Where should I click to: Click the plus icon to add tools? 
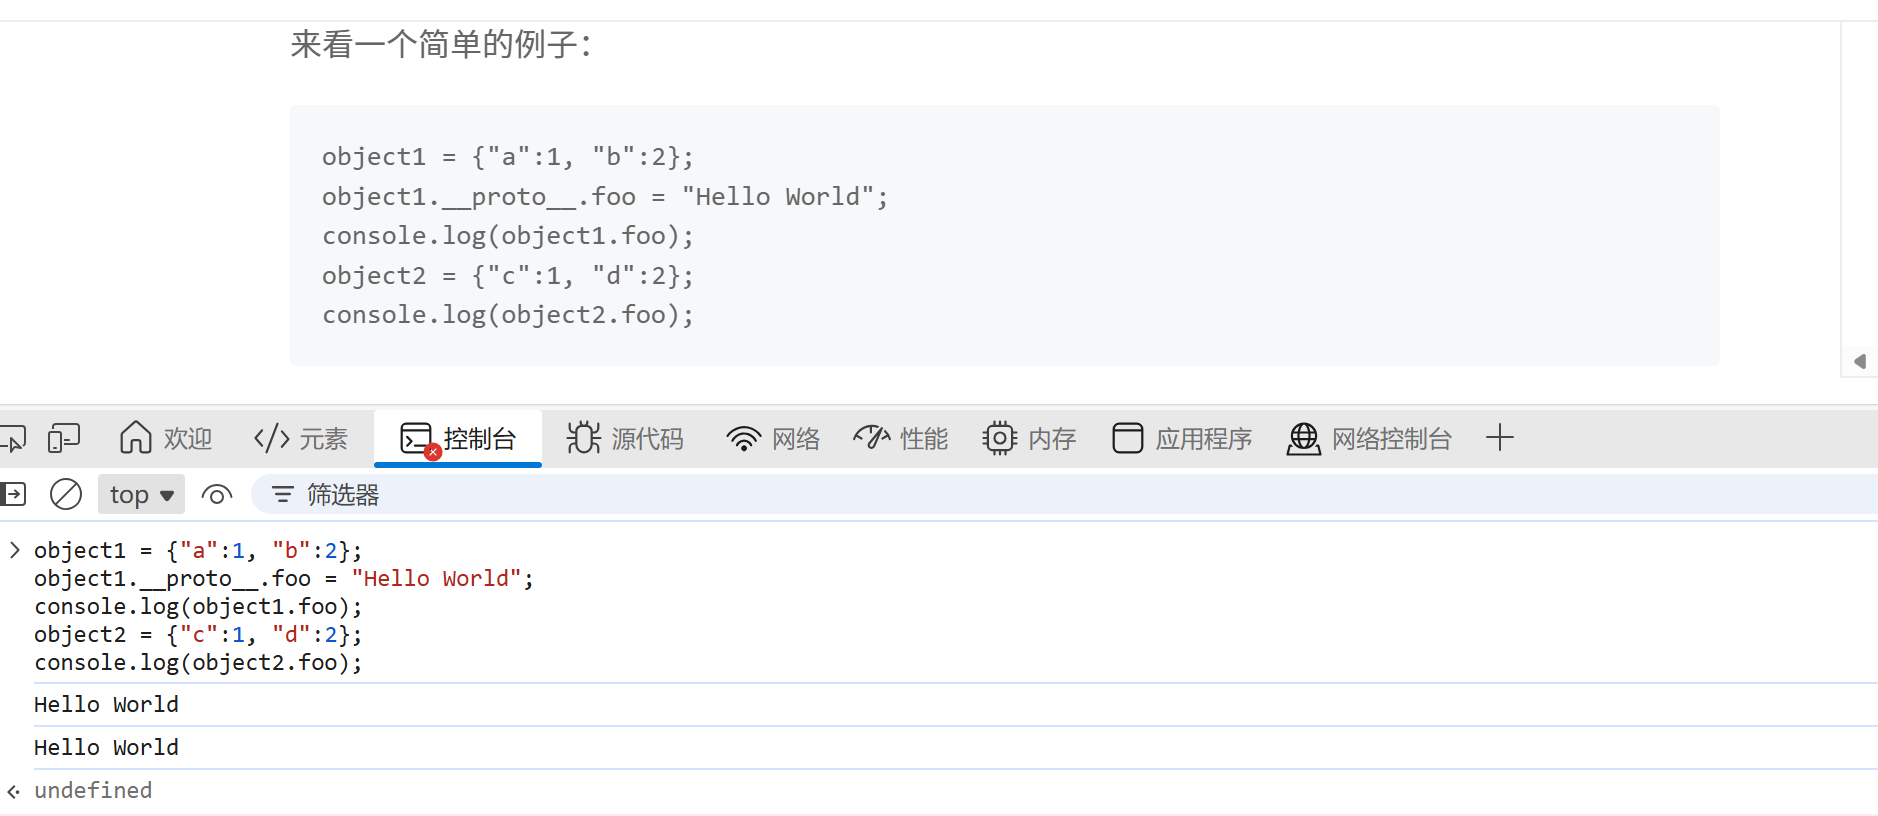click(1500, 437)
